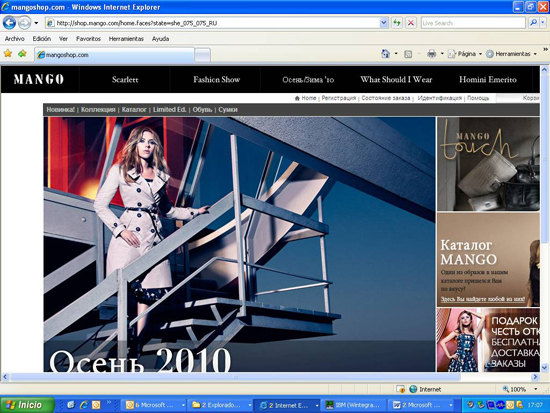The image size is (550, 413).
Task: Open search provider options dropdown arrow
Action: point(543,23)
